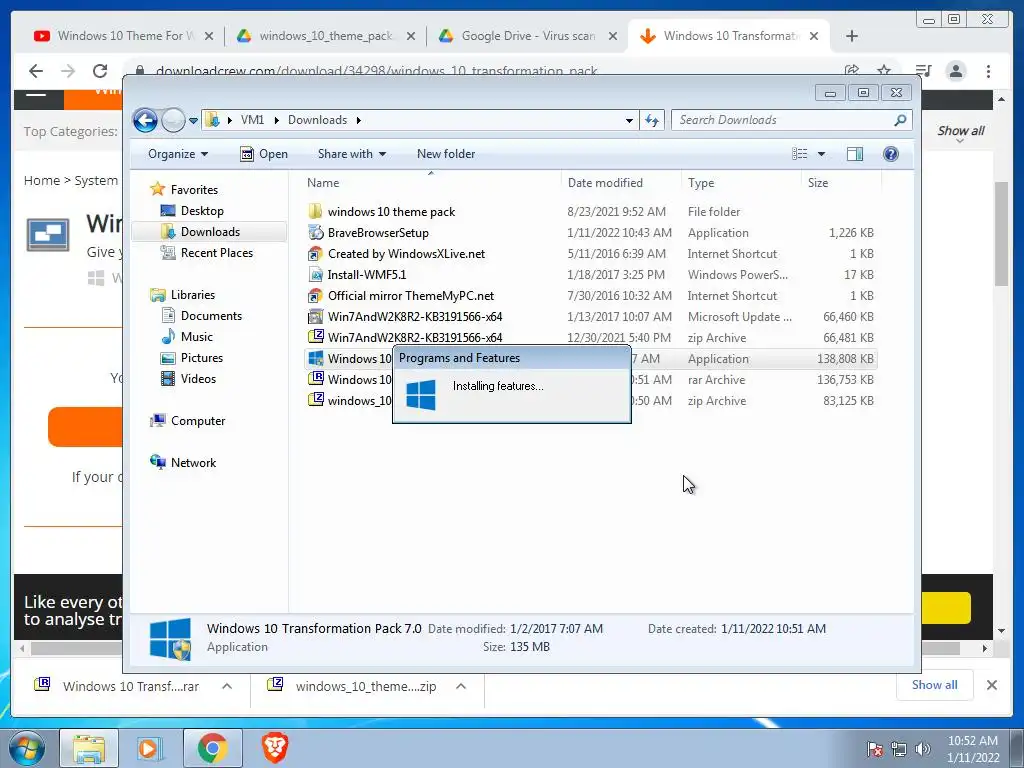Open Brave from the taskbar

274,748
